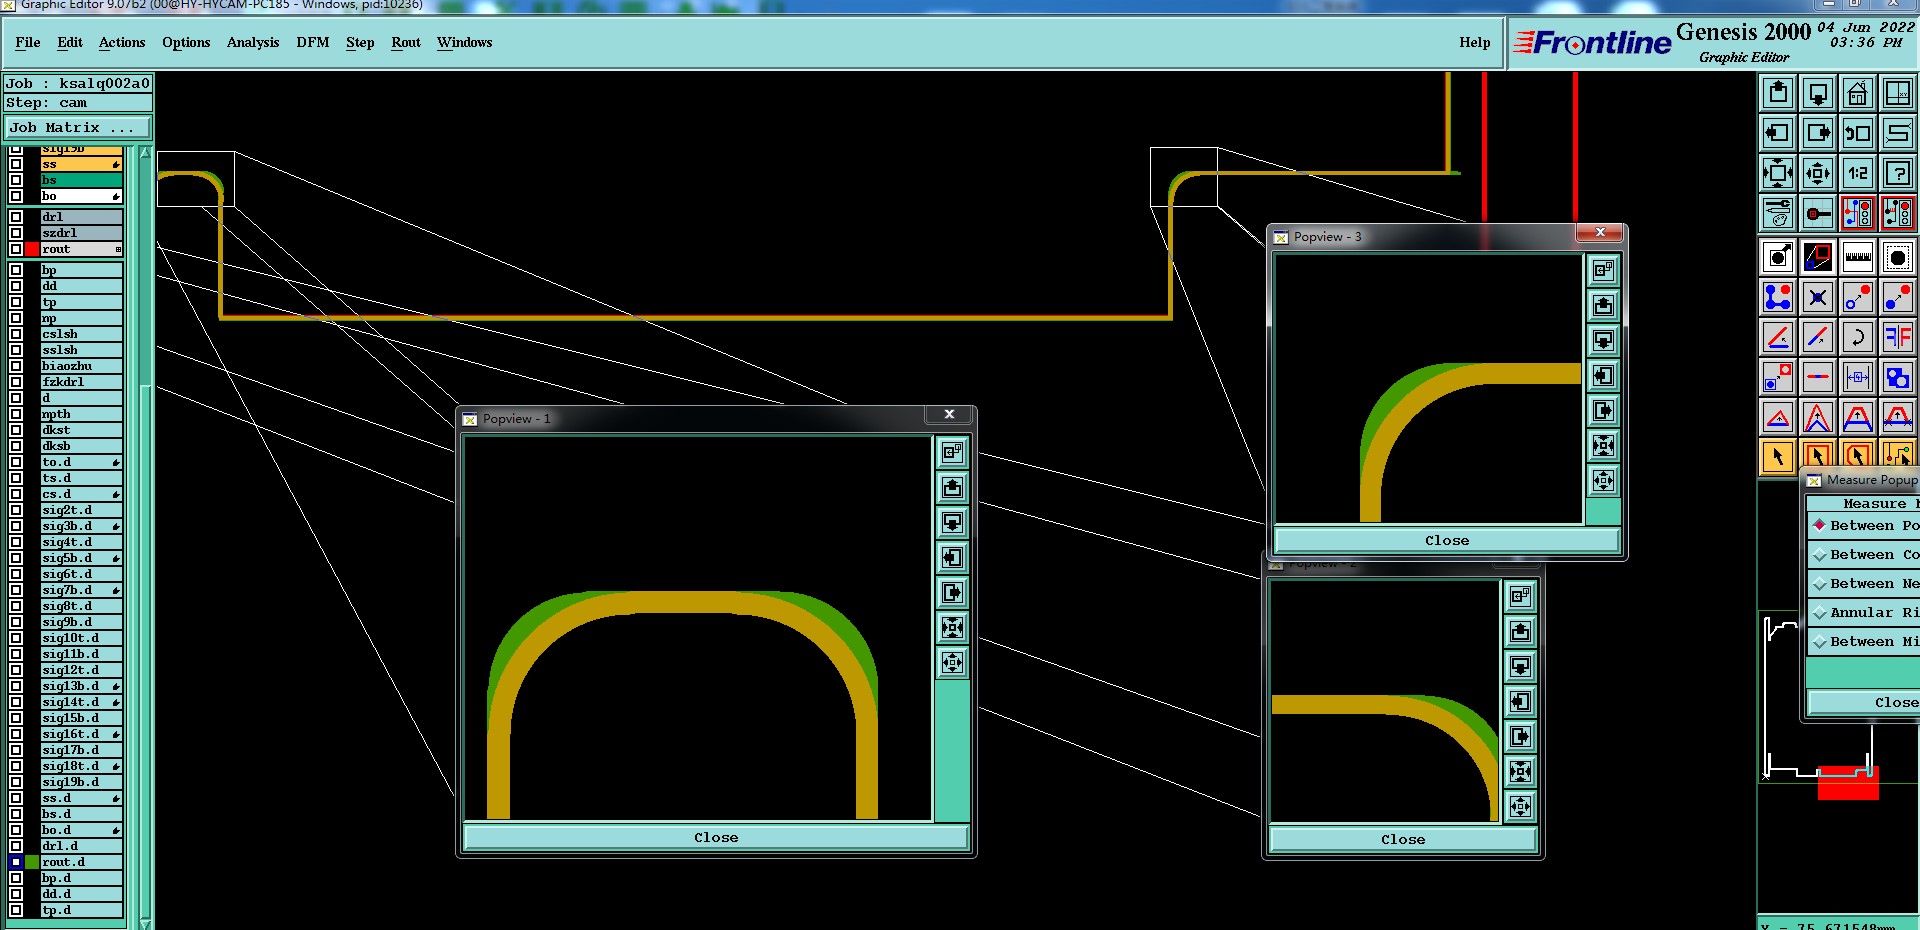The width and height of the screenshot is (1920, 930).
Task: Toggle the checkbox for layer rout.d
Action: (16, 862)
